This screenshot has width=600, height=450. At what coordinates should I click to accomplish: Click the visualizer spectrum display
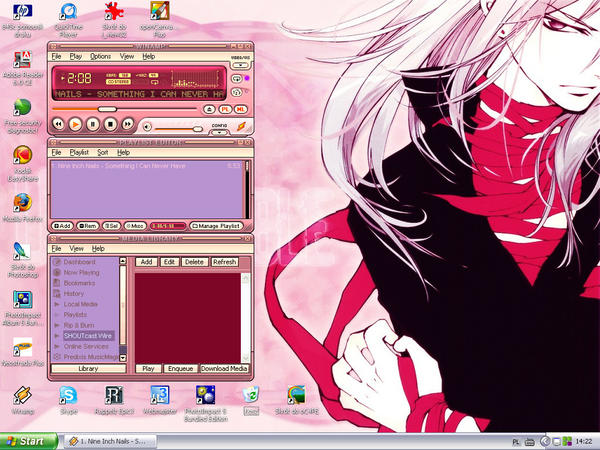[197, 80]
